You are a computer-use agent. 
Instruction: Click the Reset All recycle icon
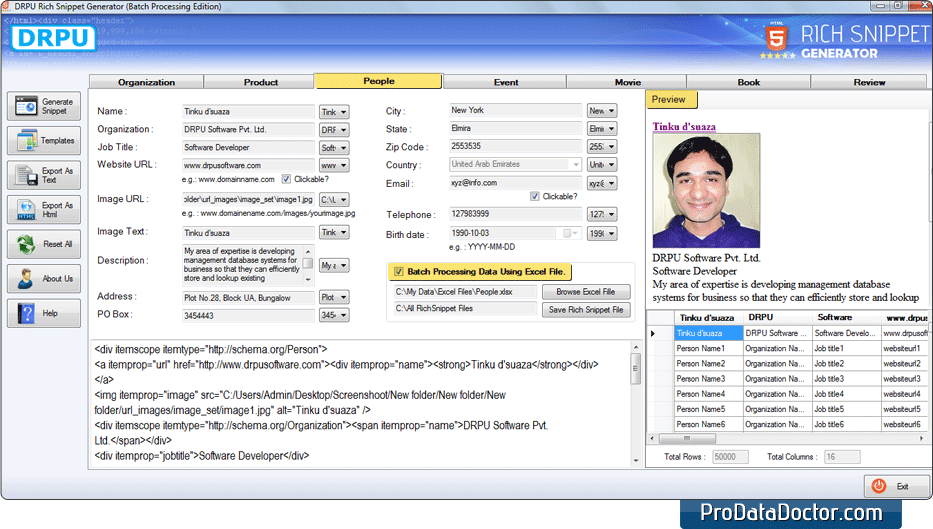[x=26, y=244]
